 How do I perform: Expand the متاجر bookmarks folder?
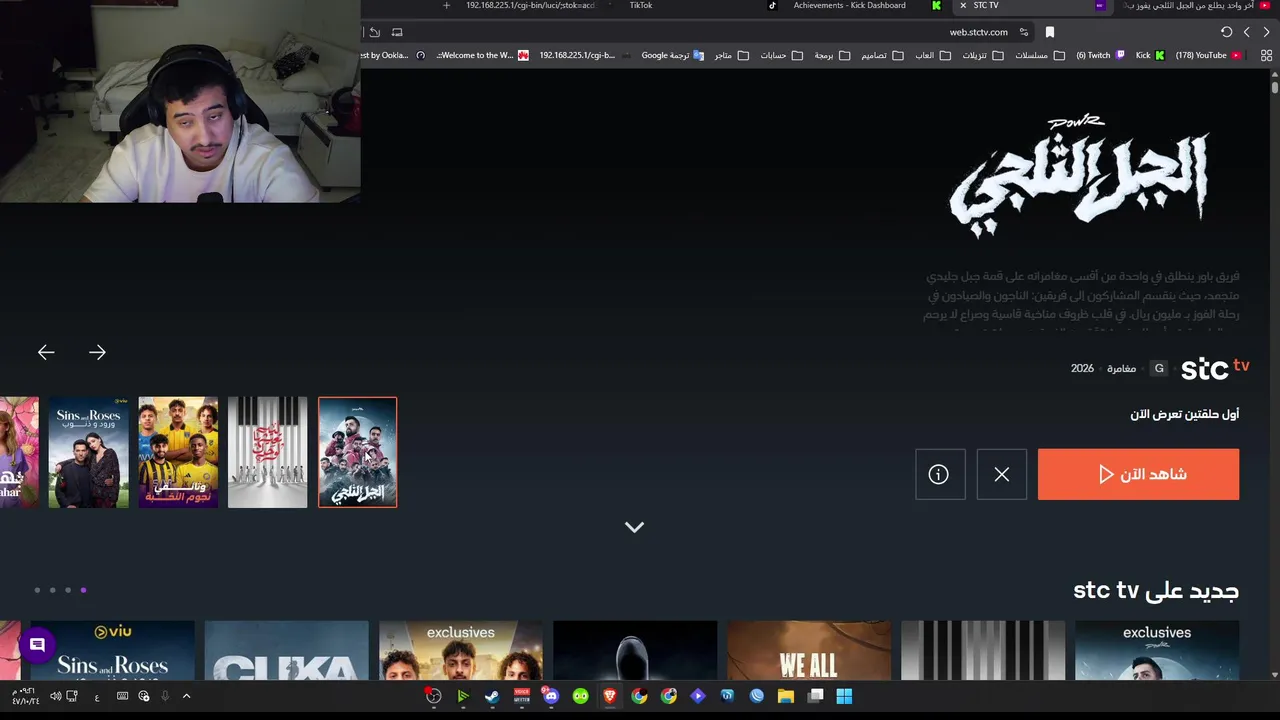(731, 55)
